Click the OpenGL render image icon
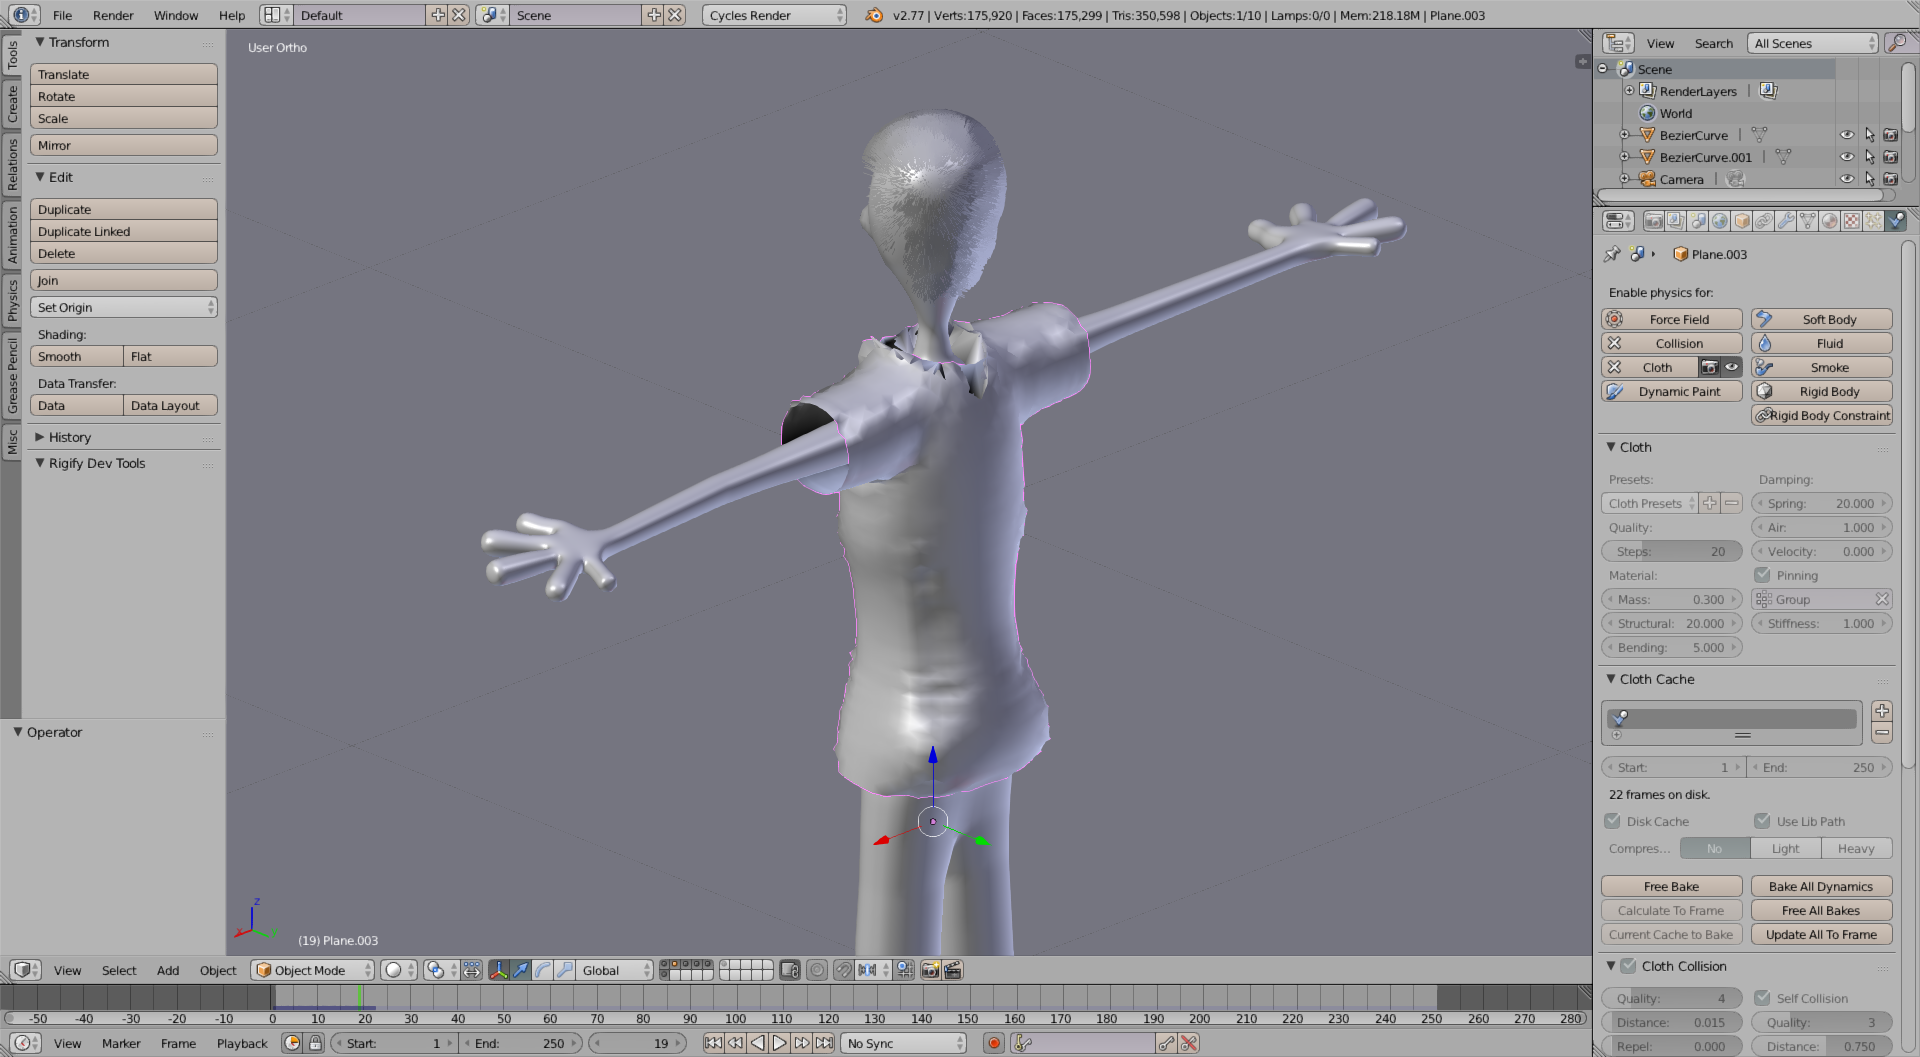Viewport: 1920px width, 1057px height. click(x=930, y=970)
